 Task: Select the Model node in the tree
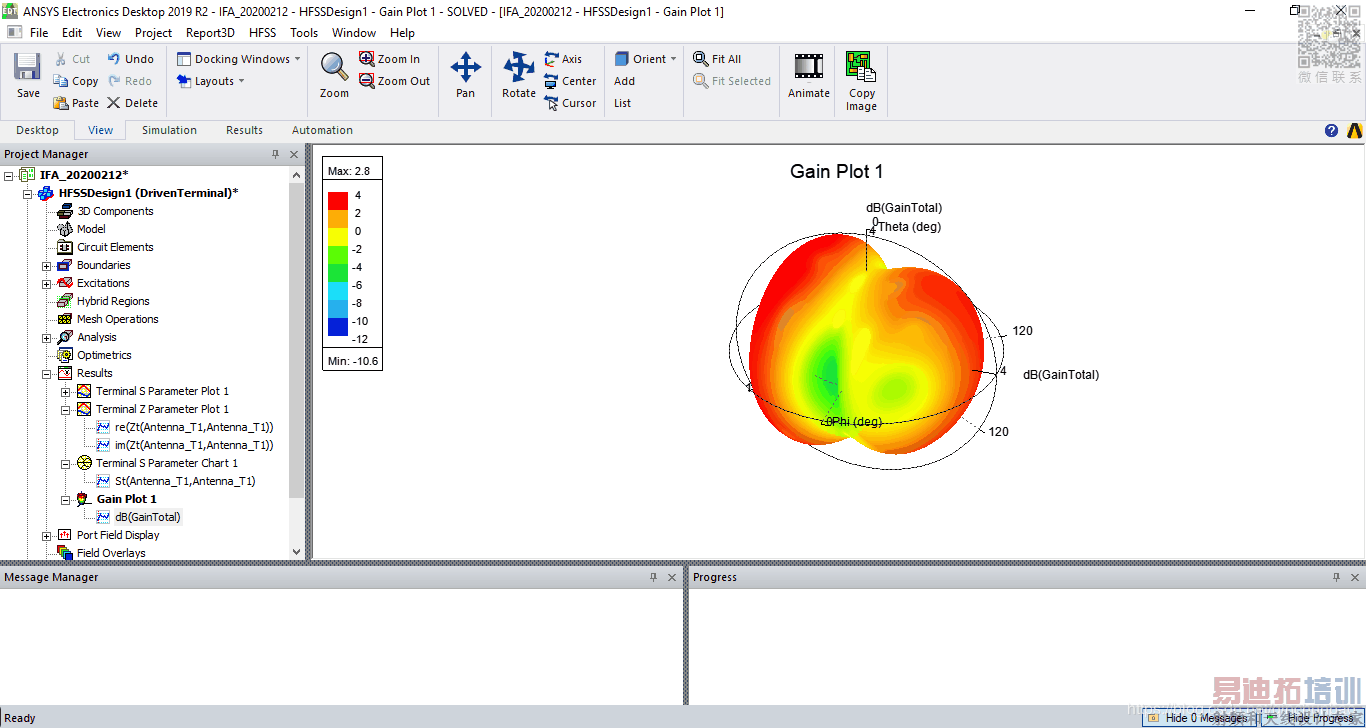pyautogui.click(x=91, y=229)
